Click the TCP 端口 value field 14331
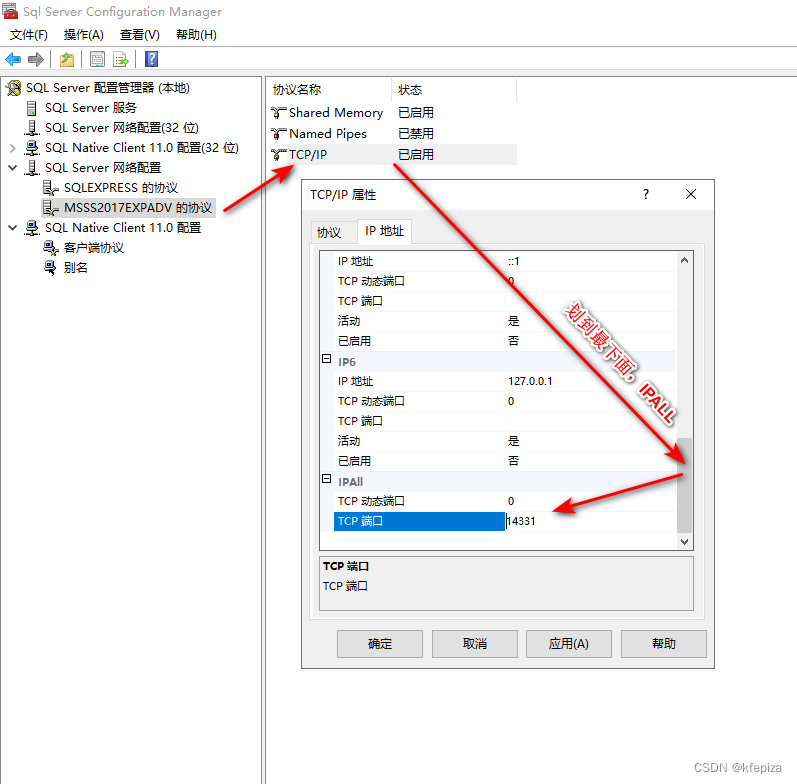Viewport: 797px width, 784px height. [x=591, y=521]
